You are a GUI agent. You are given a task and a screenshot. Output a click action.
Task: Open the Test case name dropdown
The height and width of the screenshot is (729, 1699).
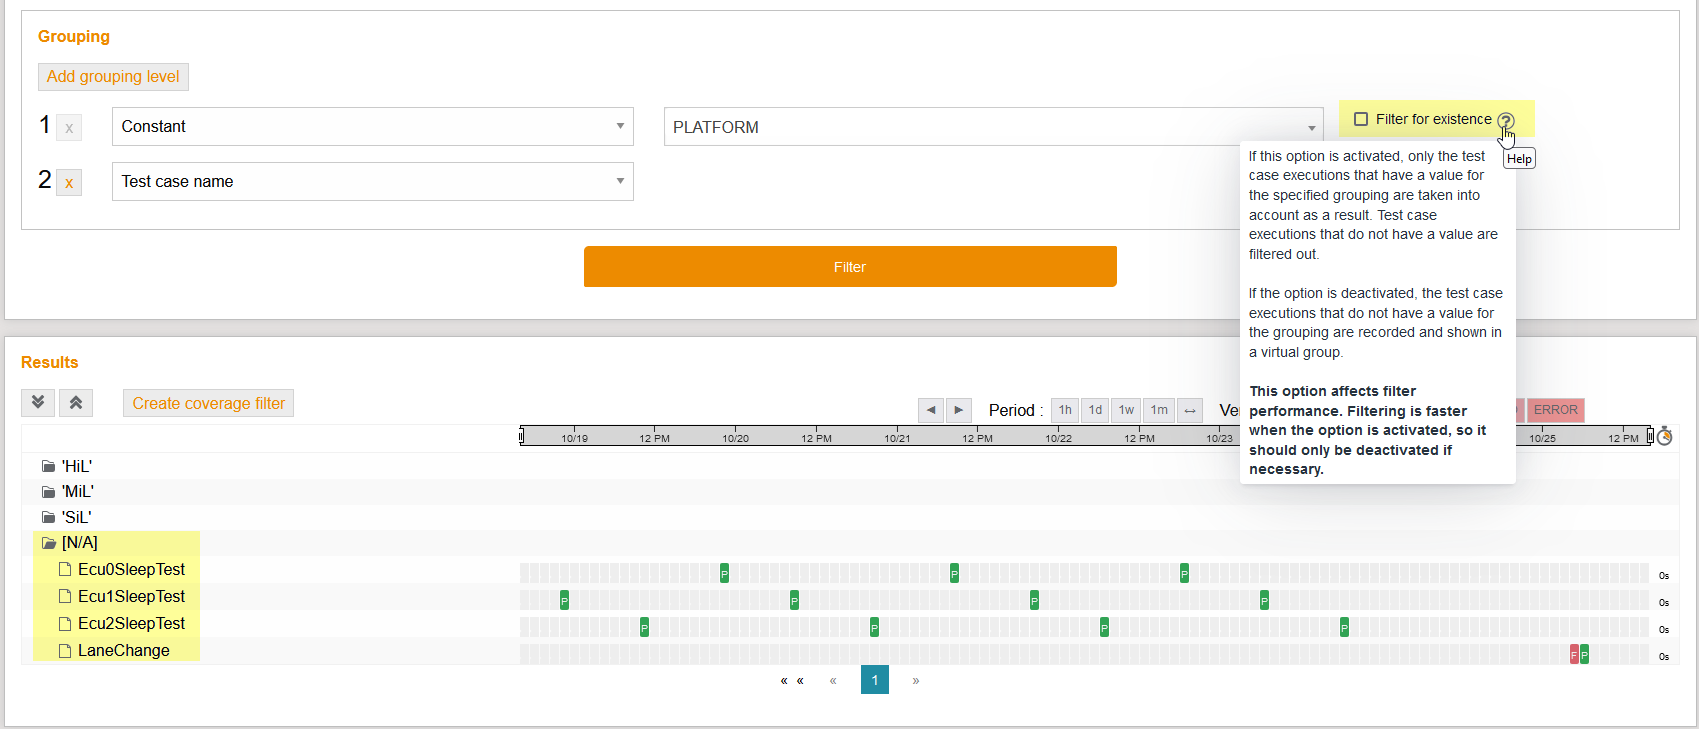[x=372, y=182]
